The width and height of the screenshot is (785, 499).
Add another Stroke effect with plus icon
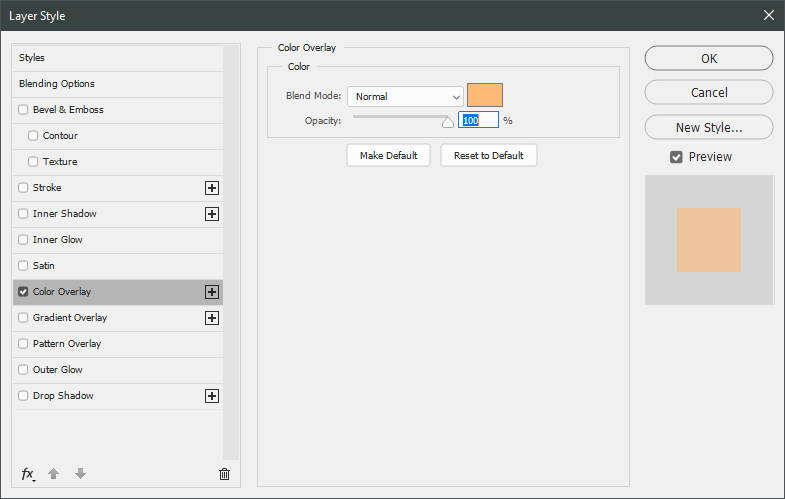(211, 188)
